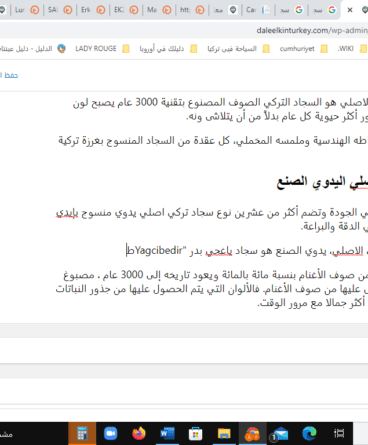Open the Calculator app in the taskbar
This screenshot has height=445, width=368.
pyautogui.click(x=82, y=434)
